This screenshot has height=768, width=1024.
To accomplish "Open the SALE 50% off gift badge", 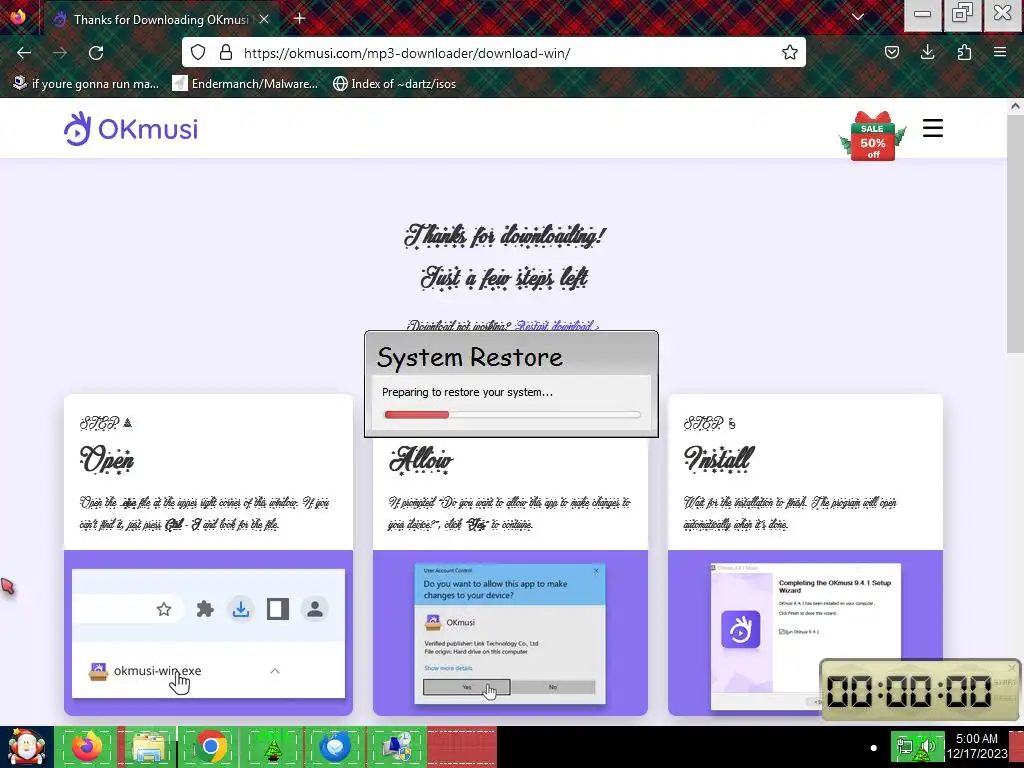I will click(x=872, y=136).
